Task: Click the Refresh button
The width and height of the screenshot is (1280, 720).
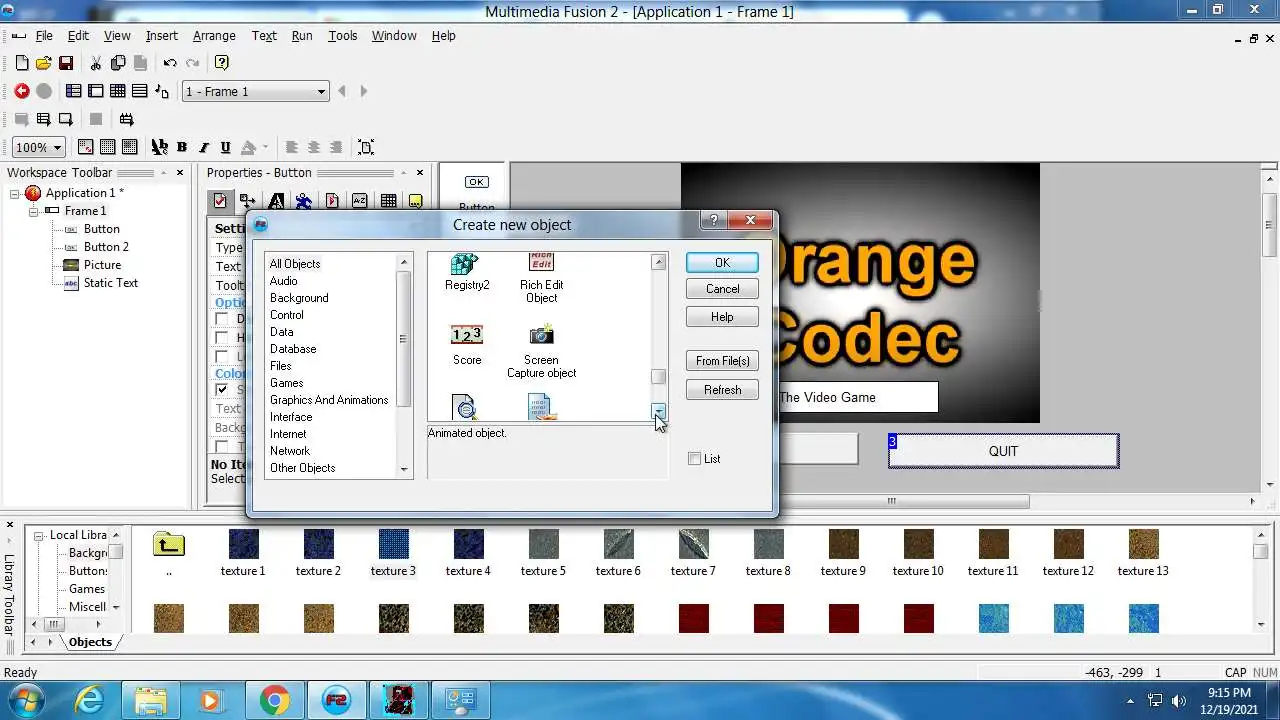Action: click(x=722, y=390)
